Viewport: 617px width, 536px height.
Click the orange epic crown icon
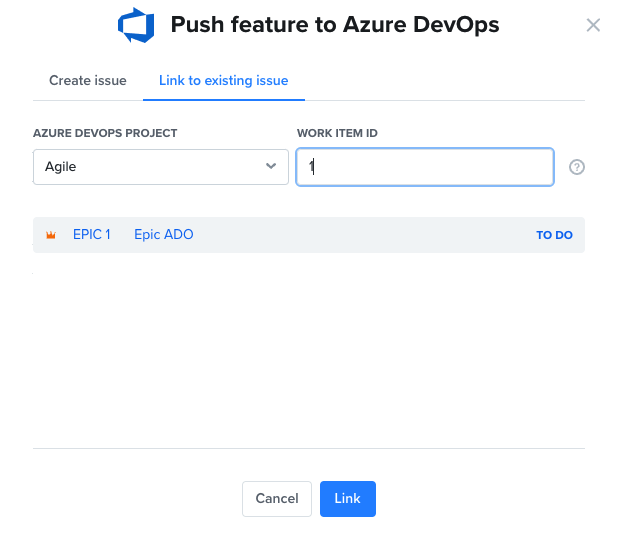(50, 235)
